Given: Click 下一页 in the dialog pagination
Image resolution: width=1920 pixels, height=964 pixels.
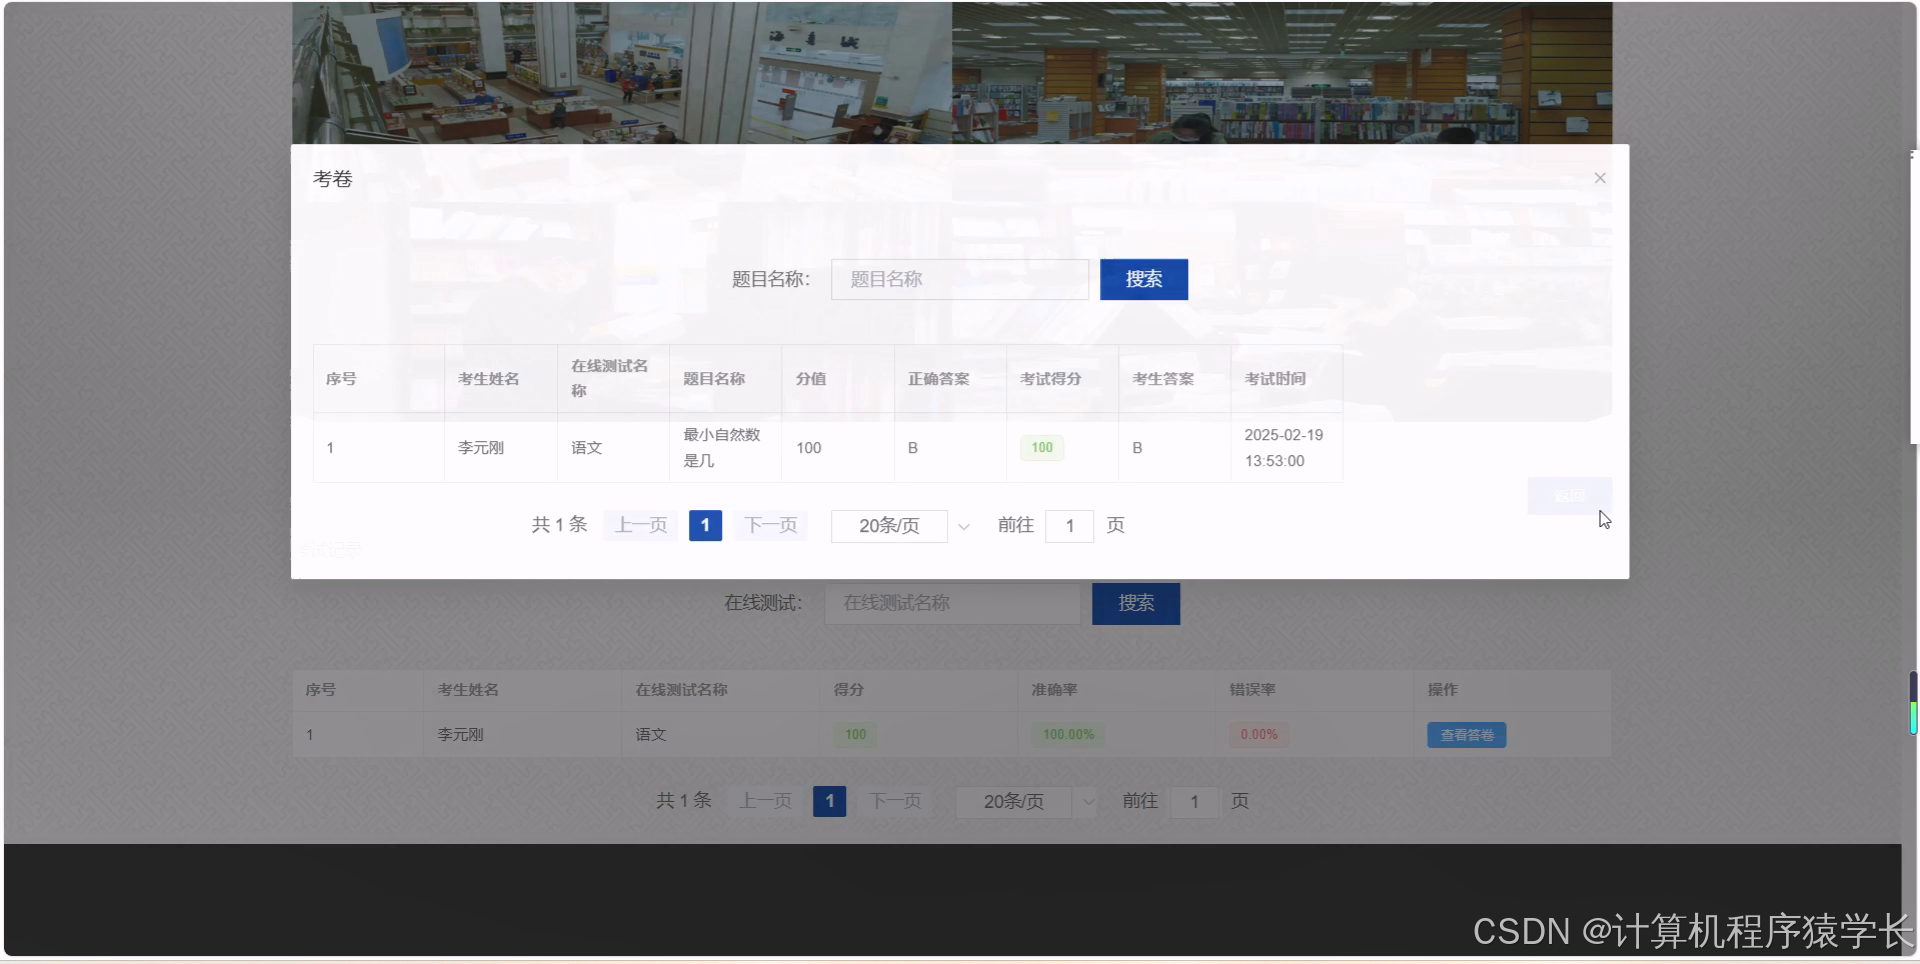Looking at the screenshot, I should (769, 525).
